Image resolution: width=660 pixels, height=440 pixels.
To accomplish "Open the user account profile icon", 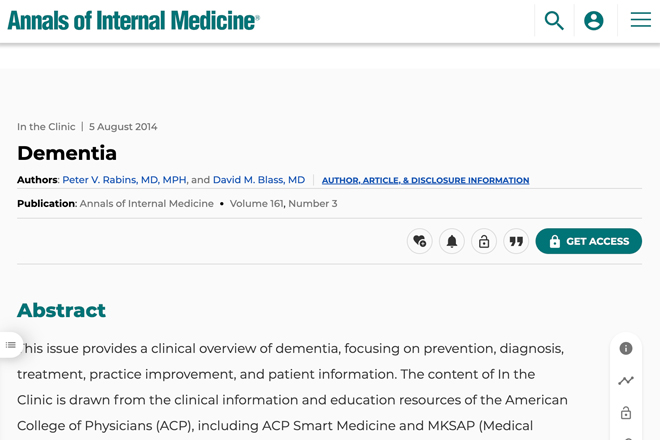I will [x=593, y=21].
